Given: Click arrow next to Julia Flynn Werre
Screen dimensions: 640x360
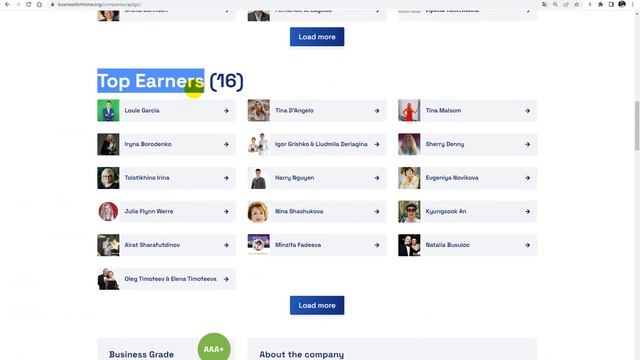Looking at the screenshot, I should pyautogui.click(x=226, y=211).
